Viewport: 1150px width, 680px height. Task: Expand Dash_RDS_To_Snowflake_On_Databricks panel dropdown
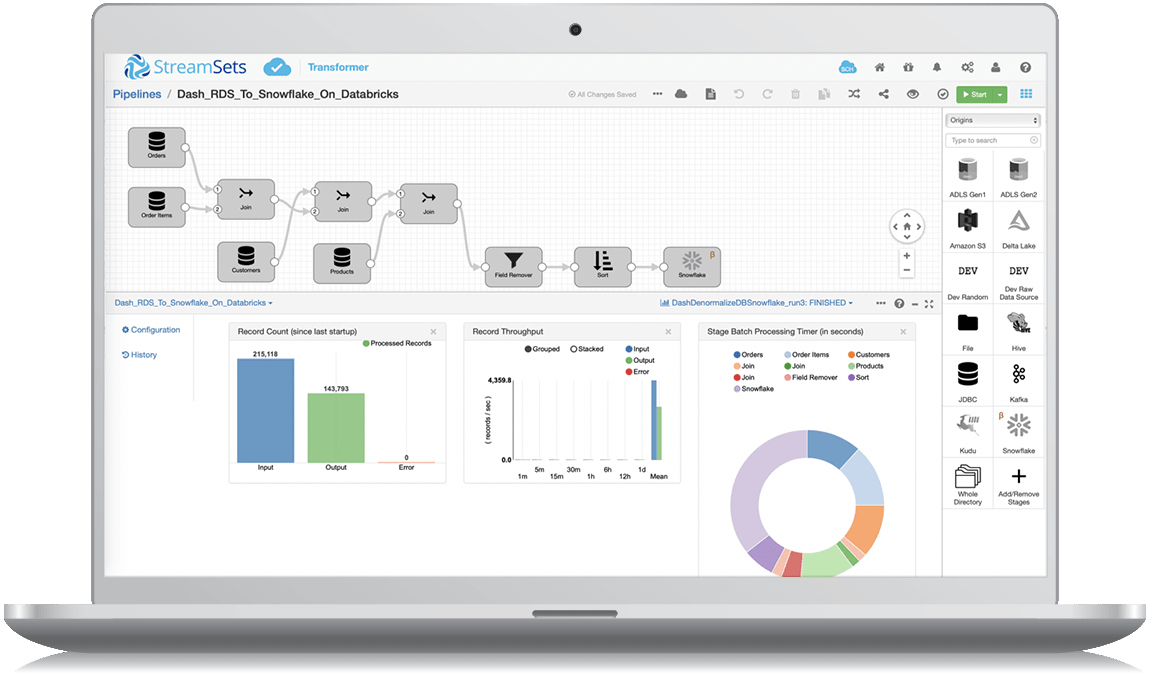193,303
